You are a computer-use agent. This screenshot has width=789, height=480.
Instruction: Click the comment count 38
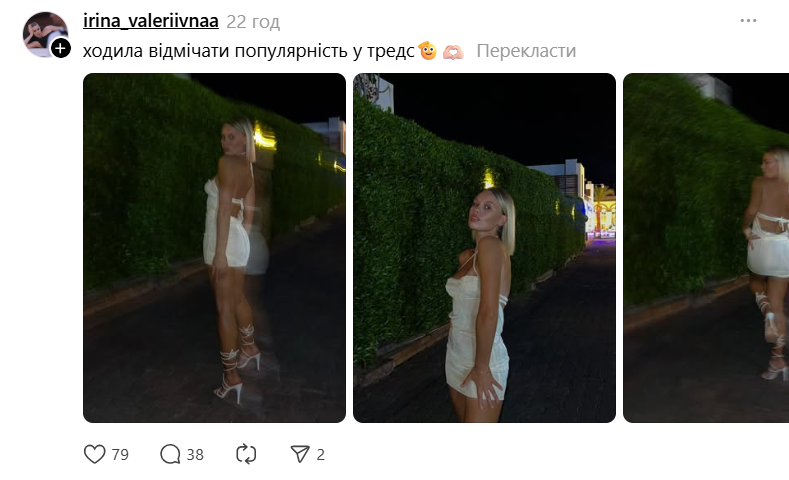(195, 455)
